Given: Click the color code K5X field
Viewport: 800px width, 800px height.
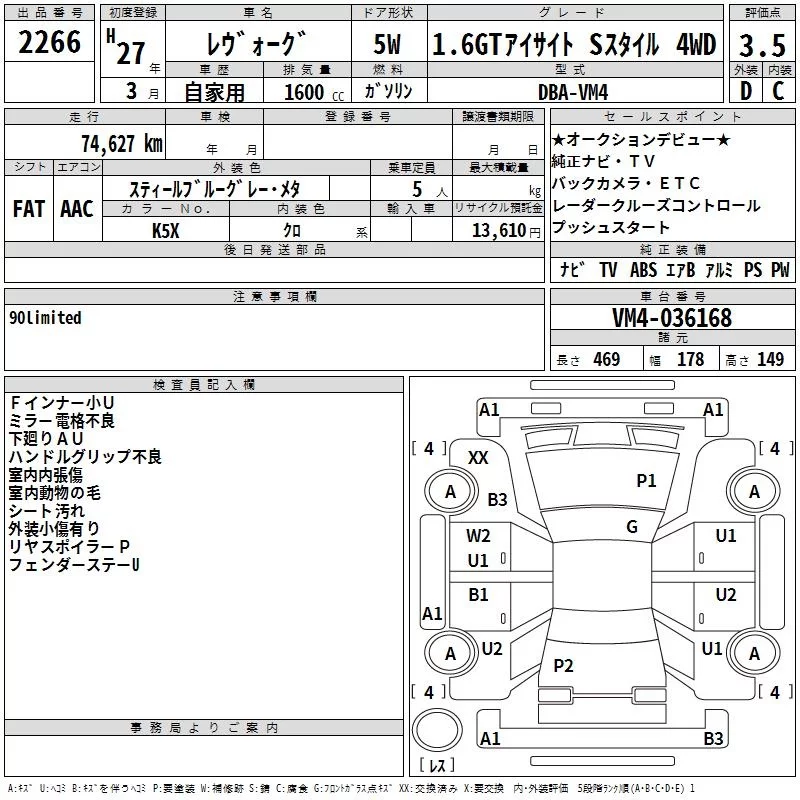Looking at the screenshot, I should click(x=165, y=230).
